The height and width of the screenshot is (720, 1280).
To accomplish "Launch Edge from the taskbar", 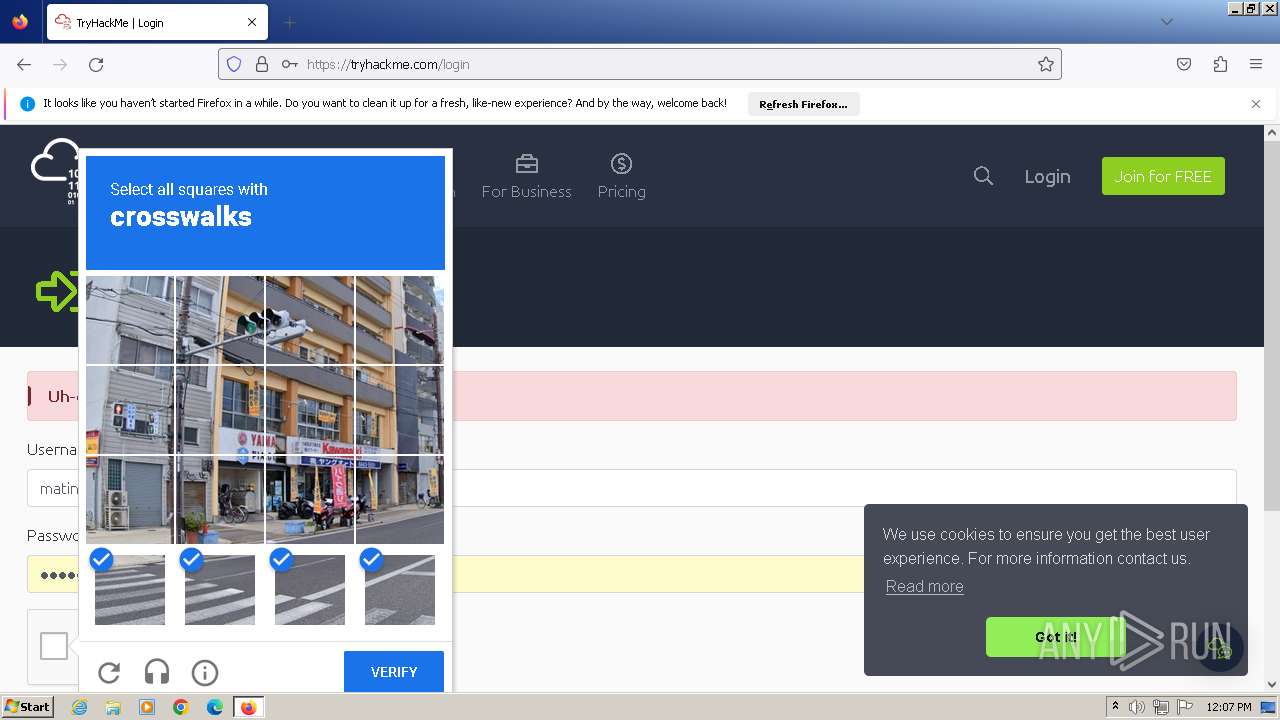I will coord(215,707).
